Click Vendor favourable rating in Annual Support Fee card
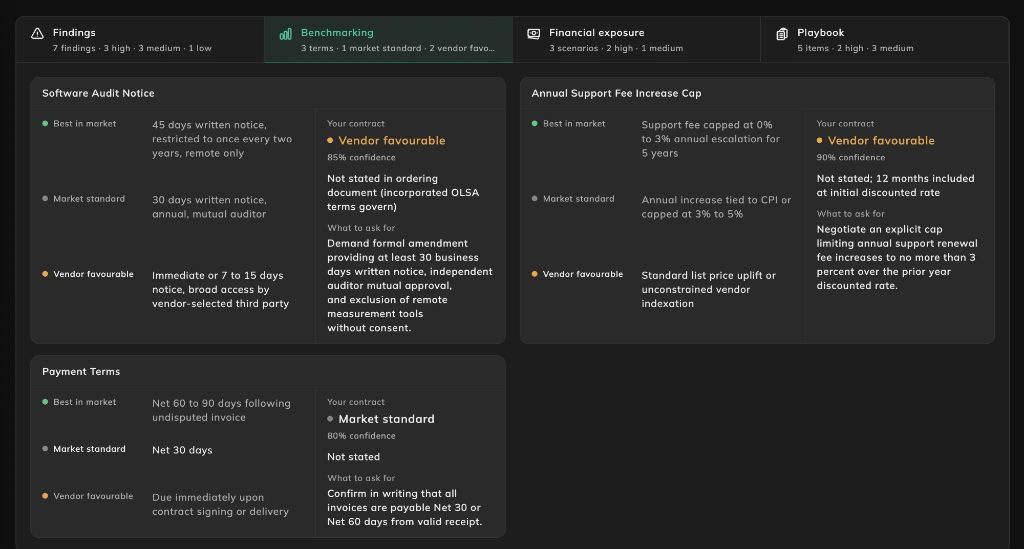 (875, 140)
